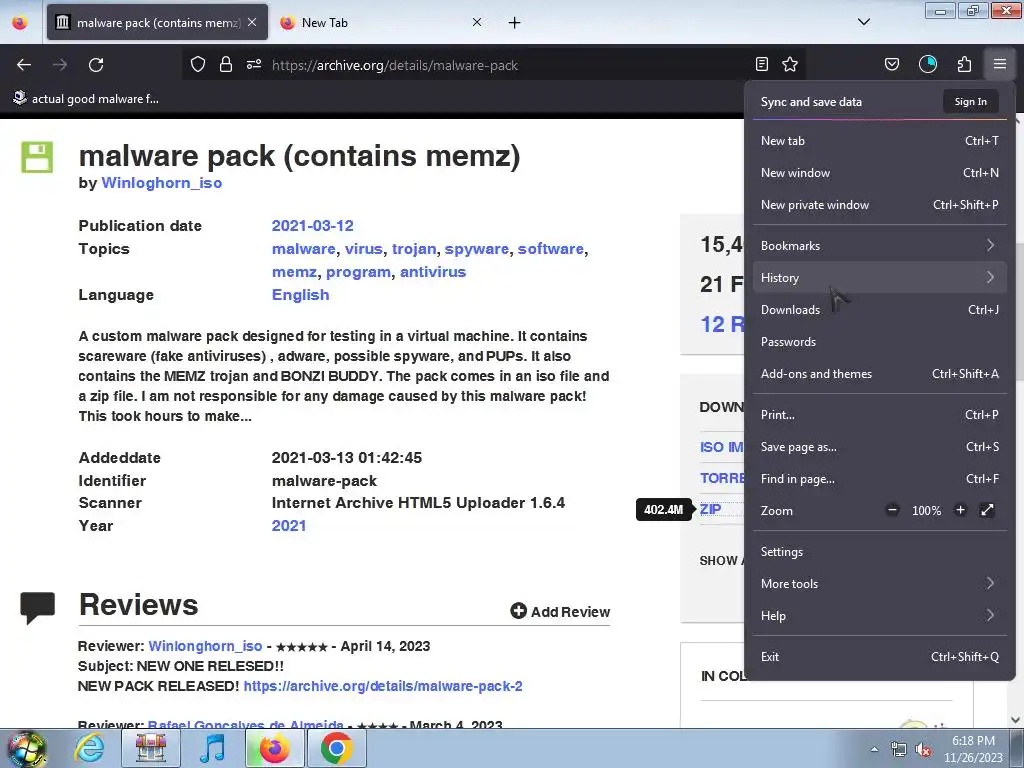Open New private window menu item
Screen dimensions: 1024x768
(879, 204)
